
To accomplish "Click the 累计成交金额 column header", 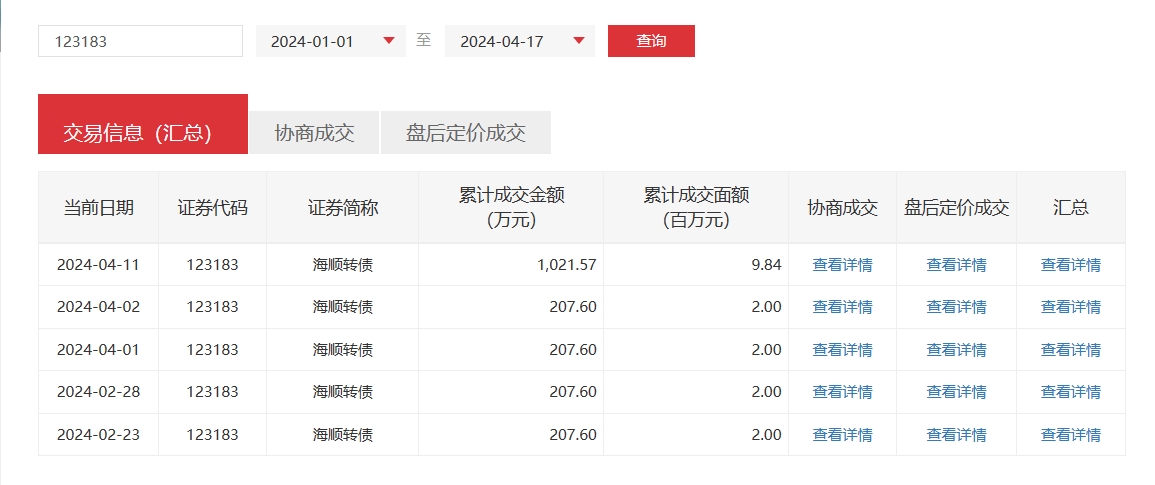I will click(510, 208).
